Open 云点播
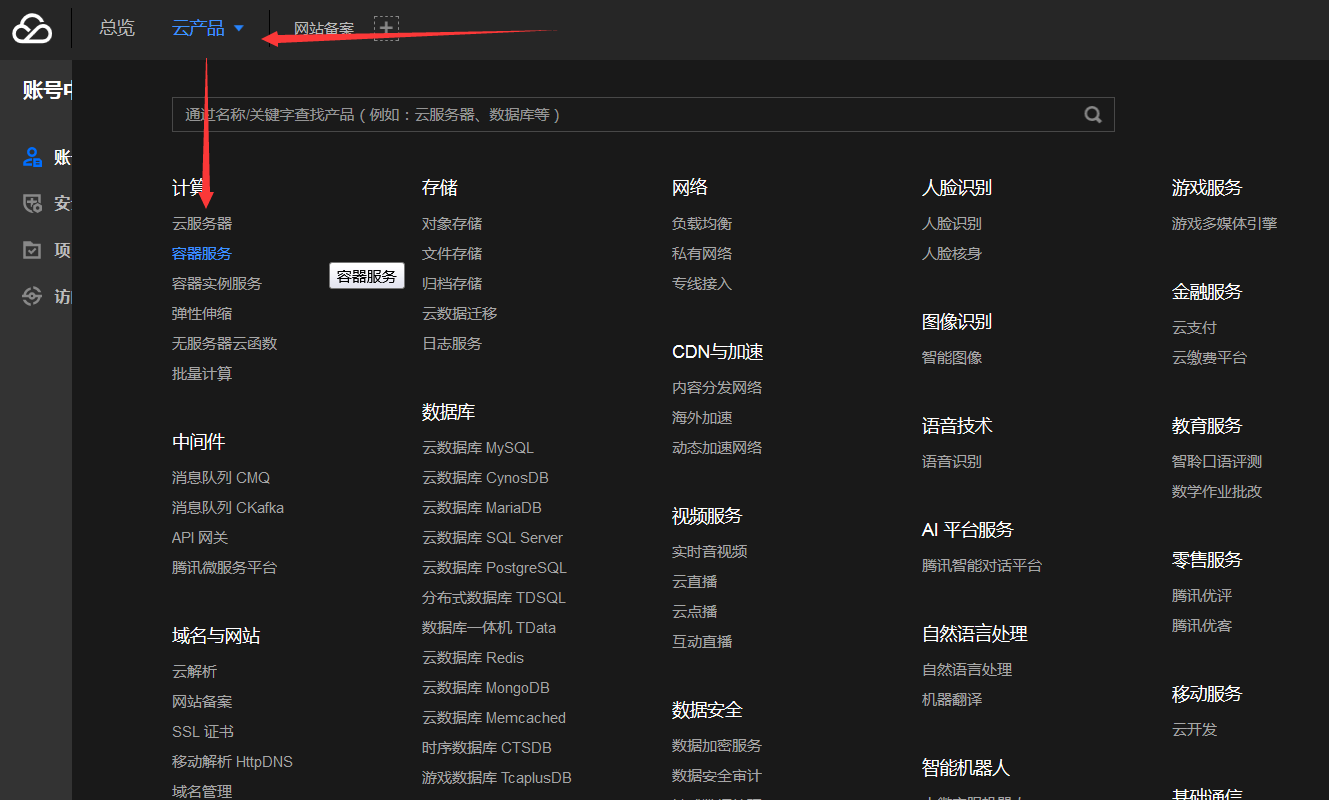 pyautogui.click(x=694, y=611)
